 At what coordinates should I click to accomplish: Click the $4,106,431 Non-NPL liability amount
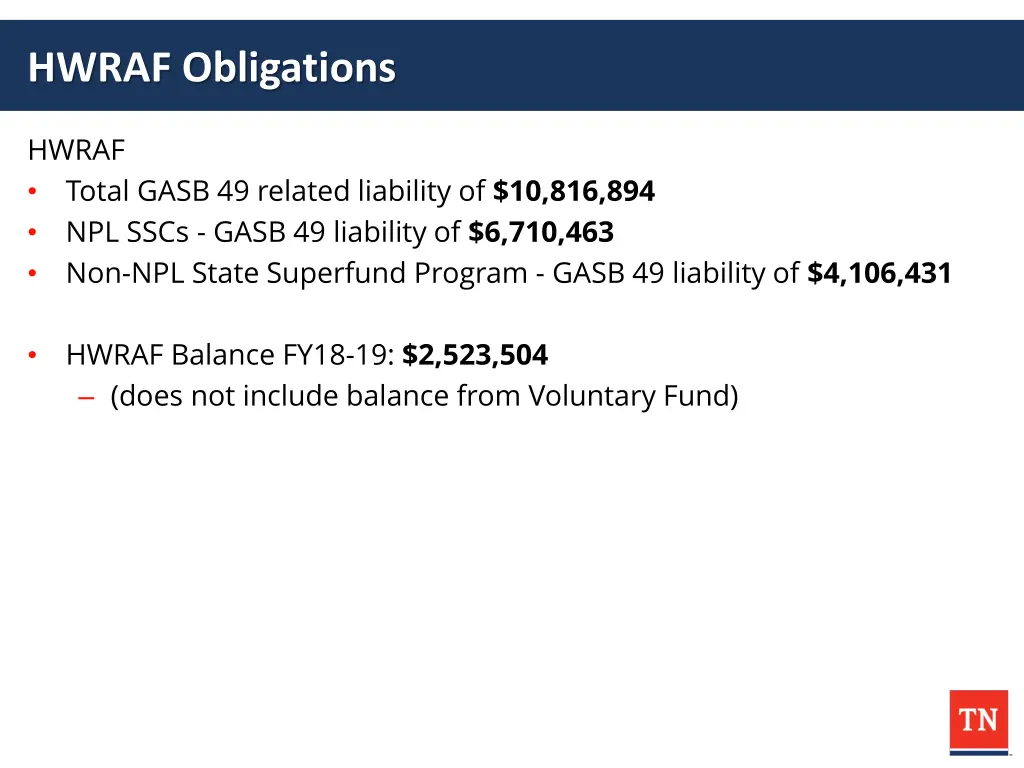pos(879,273)
